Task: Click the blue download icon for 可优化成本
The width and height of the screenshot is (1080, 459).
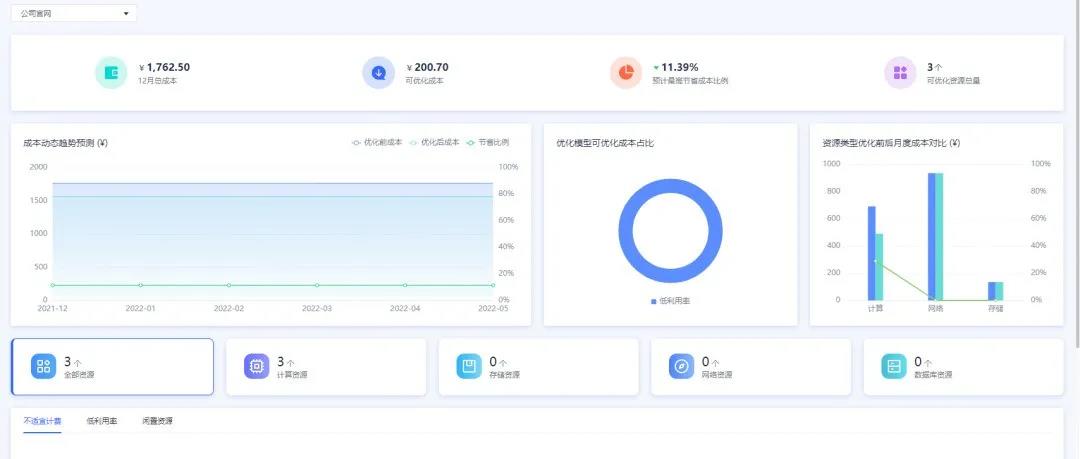Action: click(x=379, y=73)
